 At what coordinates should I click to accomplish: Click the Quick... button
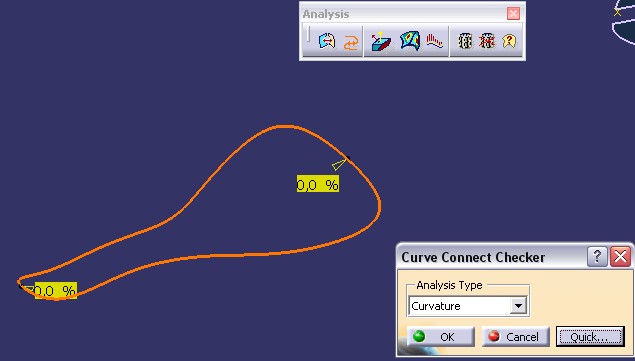[x=590, y=337]
